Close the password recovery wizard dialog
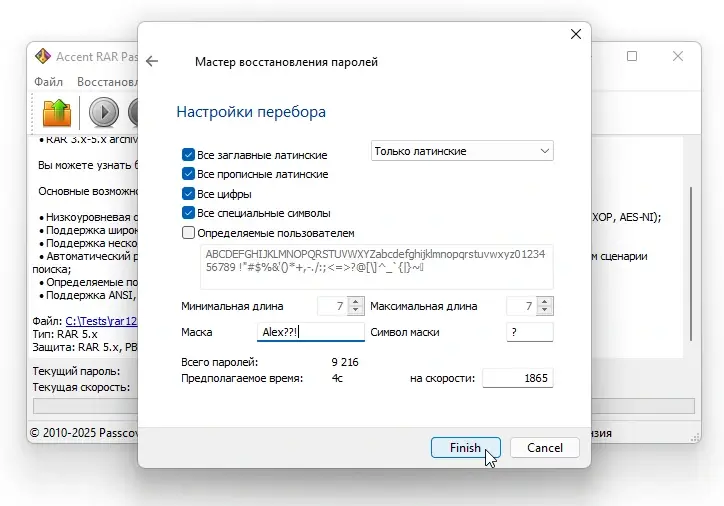Image resolution: width=724 pixels, height=506 pixels. (x=576, y=34)
